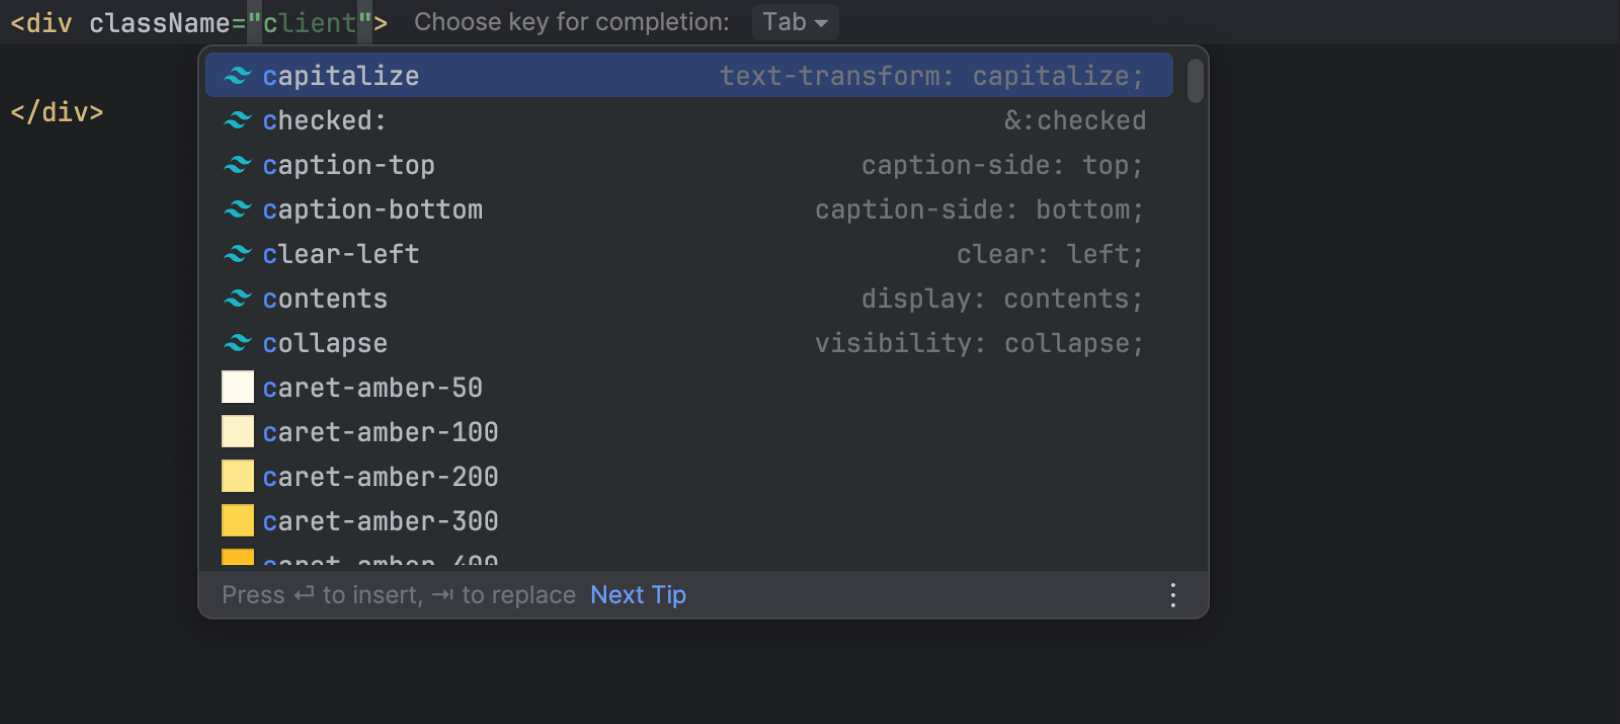Click the Tailwind icon beside contents

[237, 298]
